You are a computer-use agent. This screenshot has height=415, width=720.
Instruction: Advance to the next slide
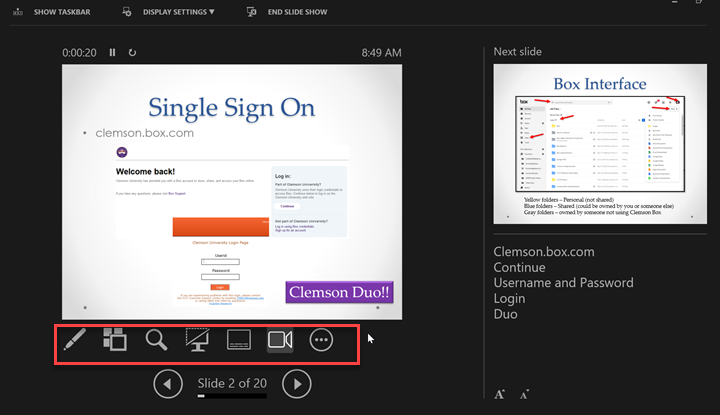tap(296, 383)
